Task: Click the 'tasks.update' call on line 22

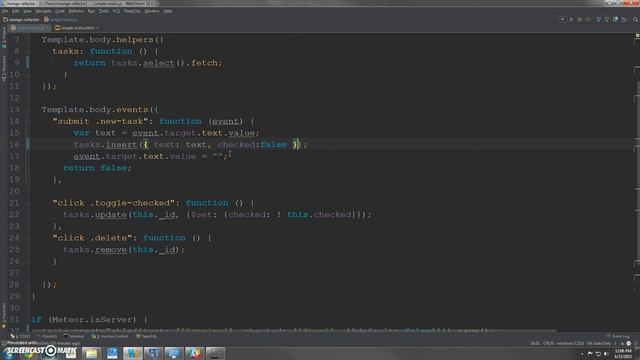Action: [95, 214]
